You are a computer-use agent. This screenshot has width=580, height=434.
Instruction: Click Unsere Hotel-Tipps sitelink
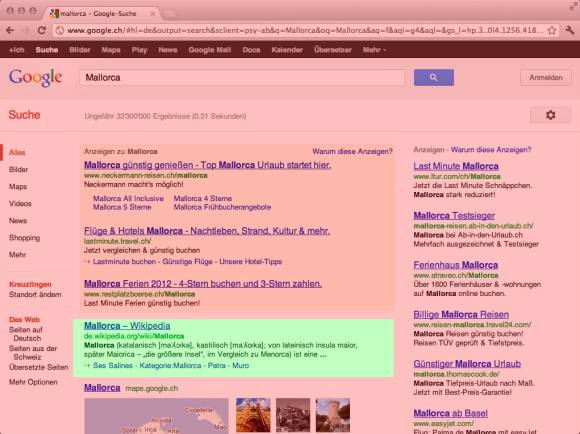click(251, 262)
